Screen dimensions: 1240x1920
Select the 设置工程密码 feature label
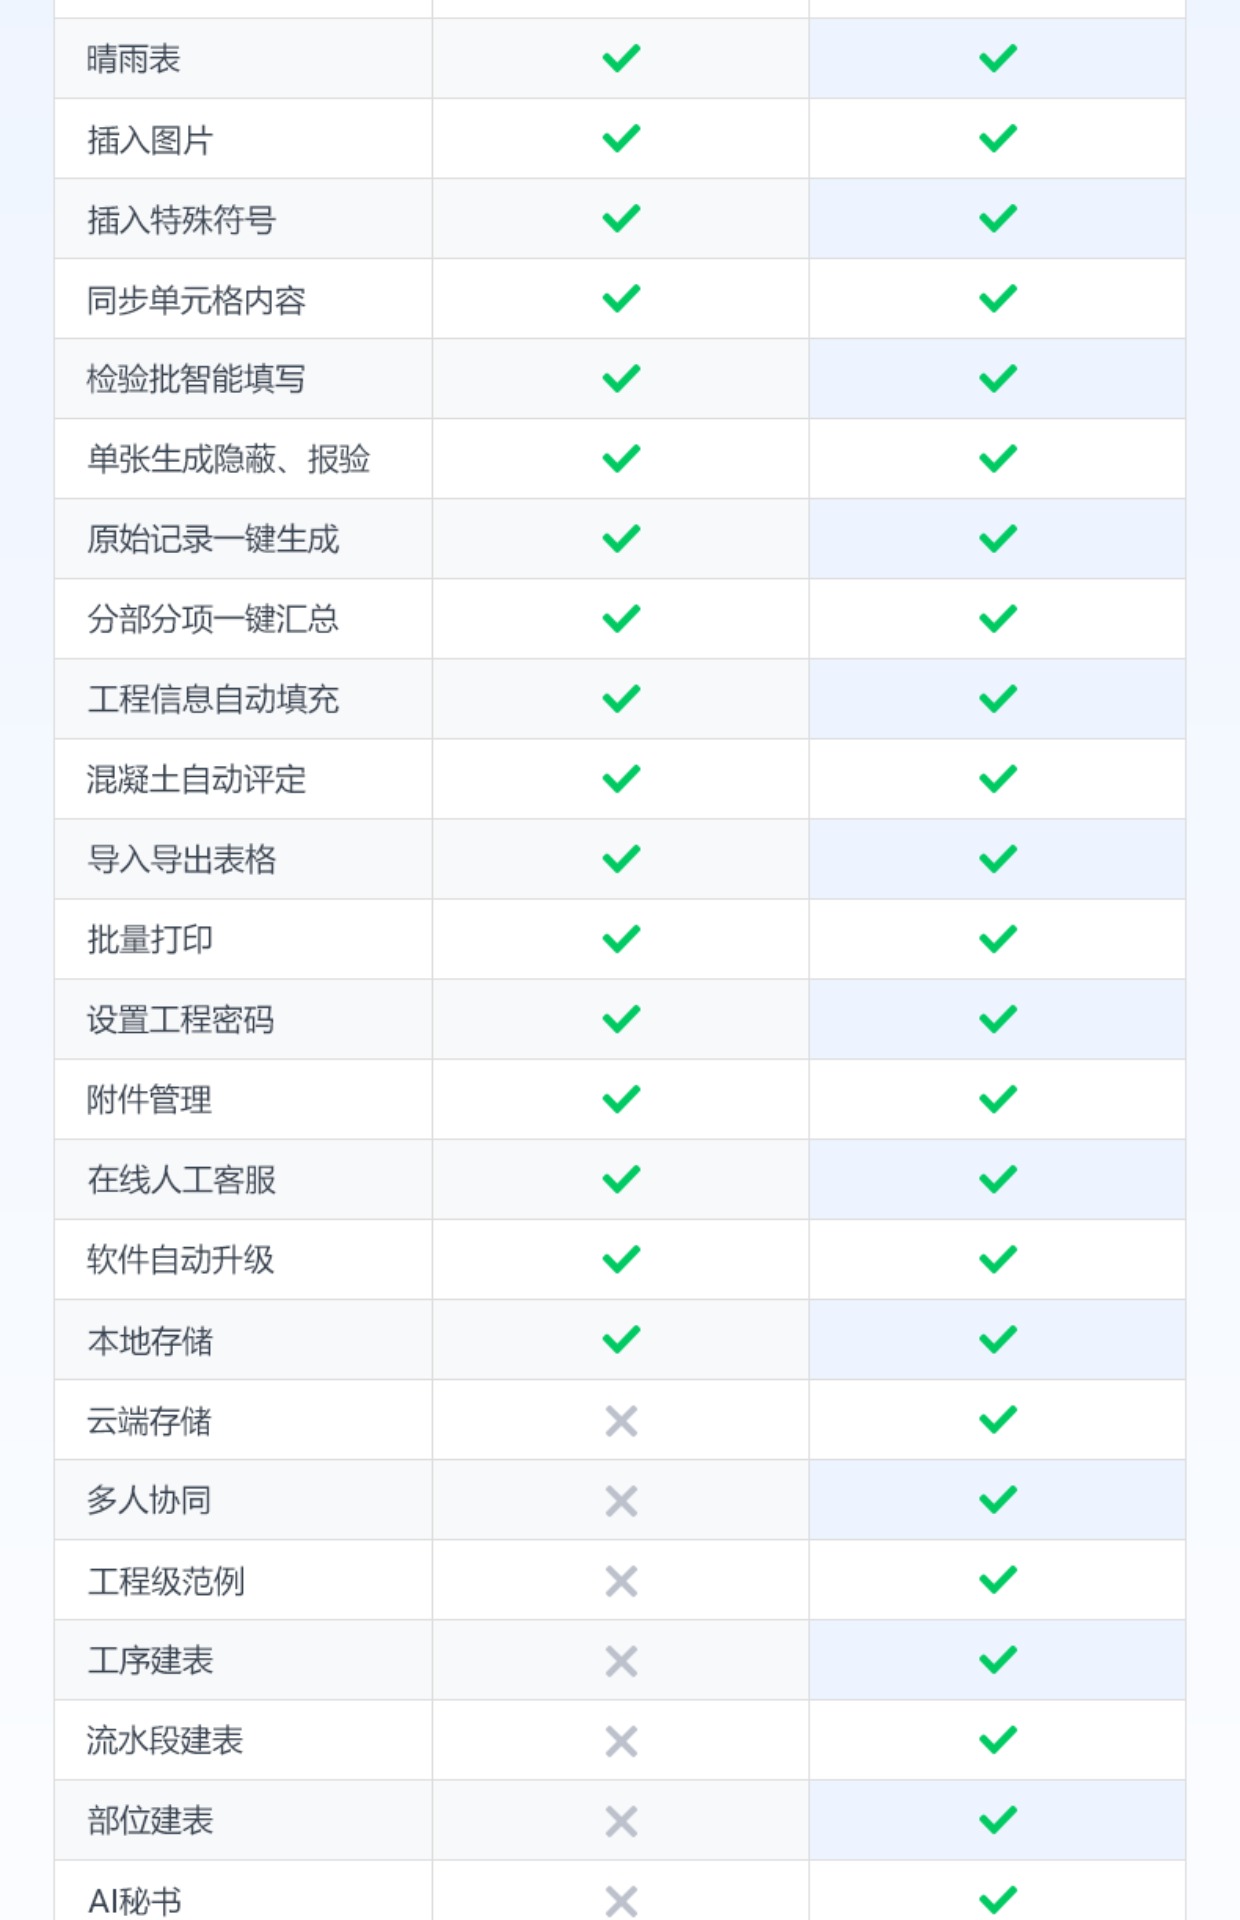(x=181, y=1020)
